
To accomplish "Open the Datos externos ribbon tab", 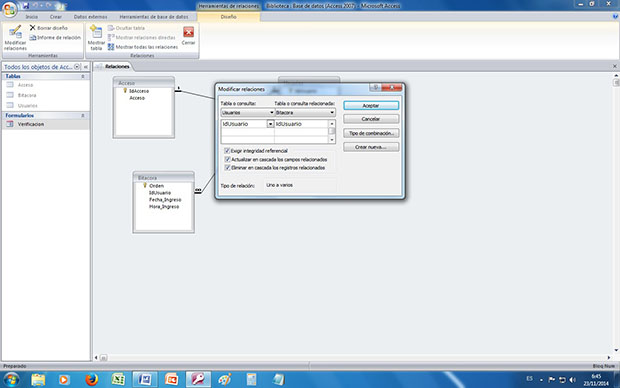I will (91, 17).
